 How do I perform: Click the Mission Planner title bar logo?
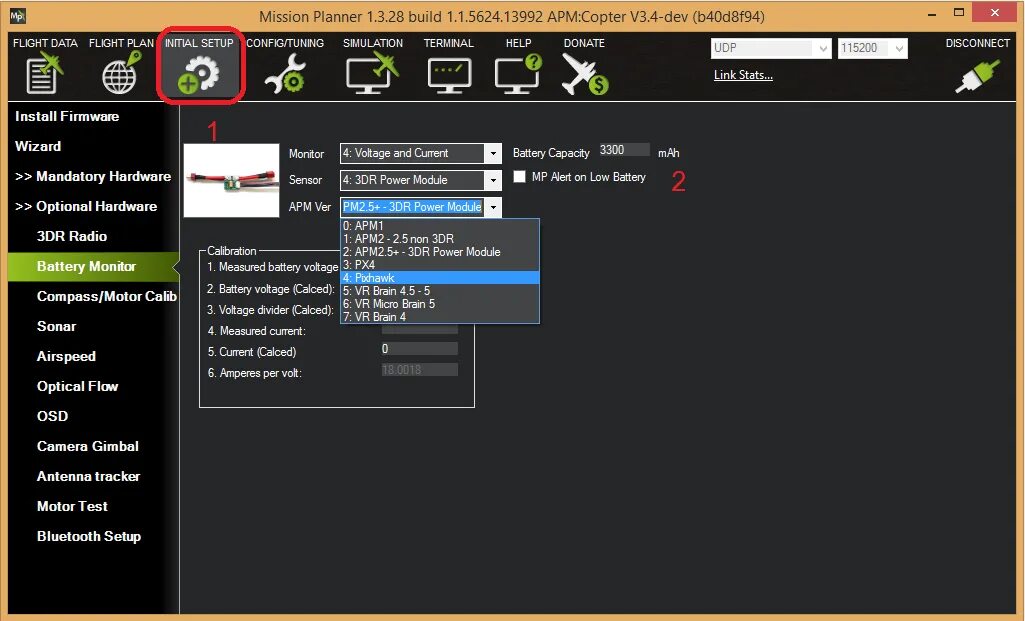pos(18,16)
